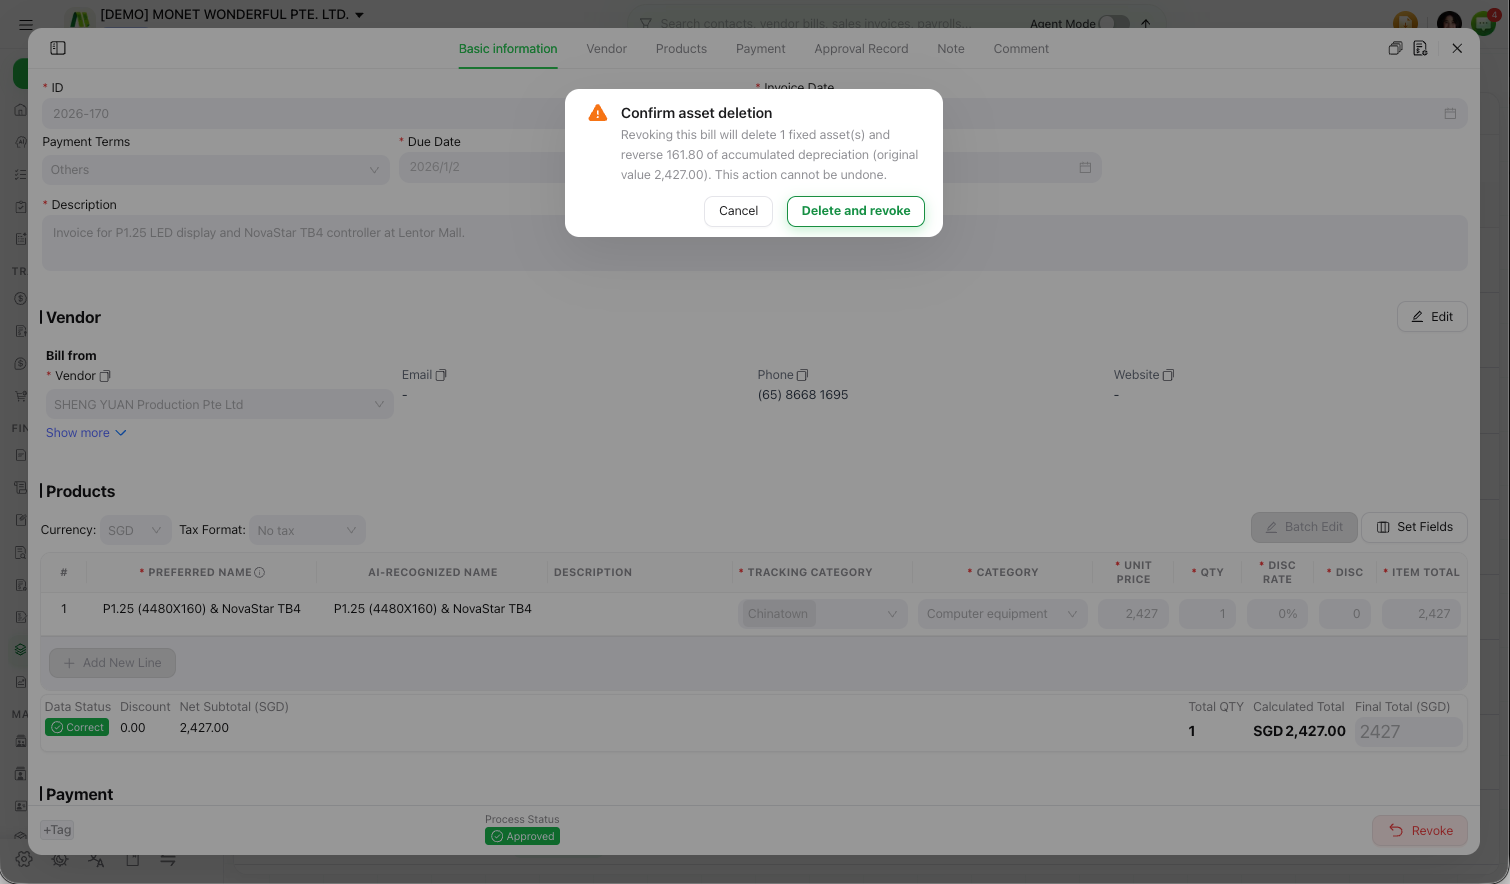Open the Currency SGD dropdown
The height and width of the screenshot is (884, 1510).
(135, 530)
